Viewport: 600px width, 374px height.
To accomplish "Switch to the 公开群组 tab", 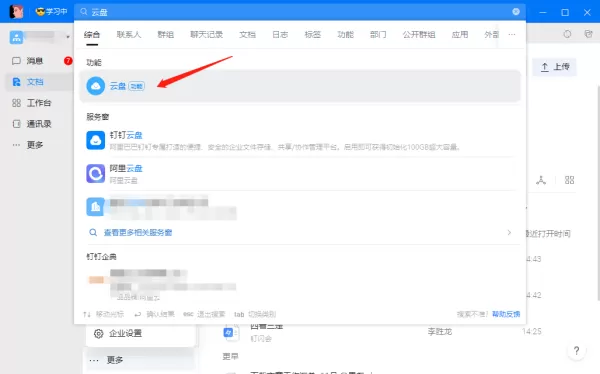I will point(419,35).
